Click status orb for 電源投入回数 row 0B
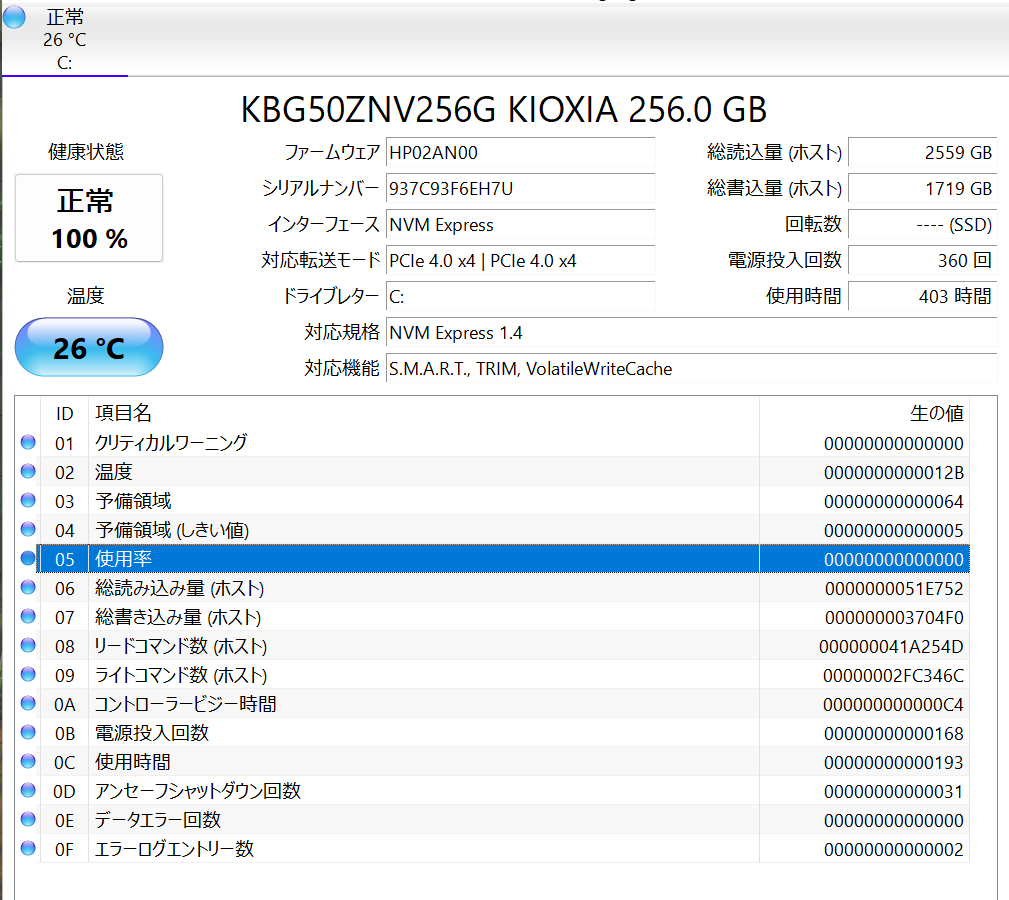Screen dimensions: 1009x900 pyautogui.click(x=28, y=733)
